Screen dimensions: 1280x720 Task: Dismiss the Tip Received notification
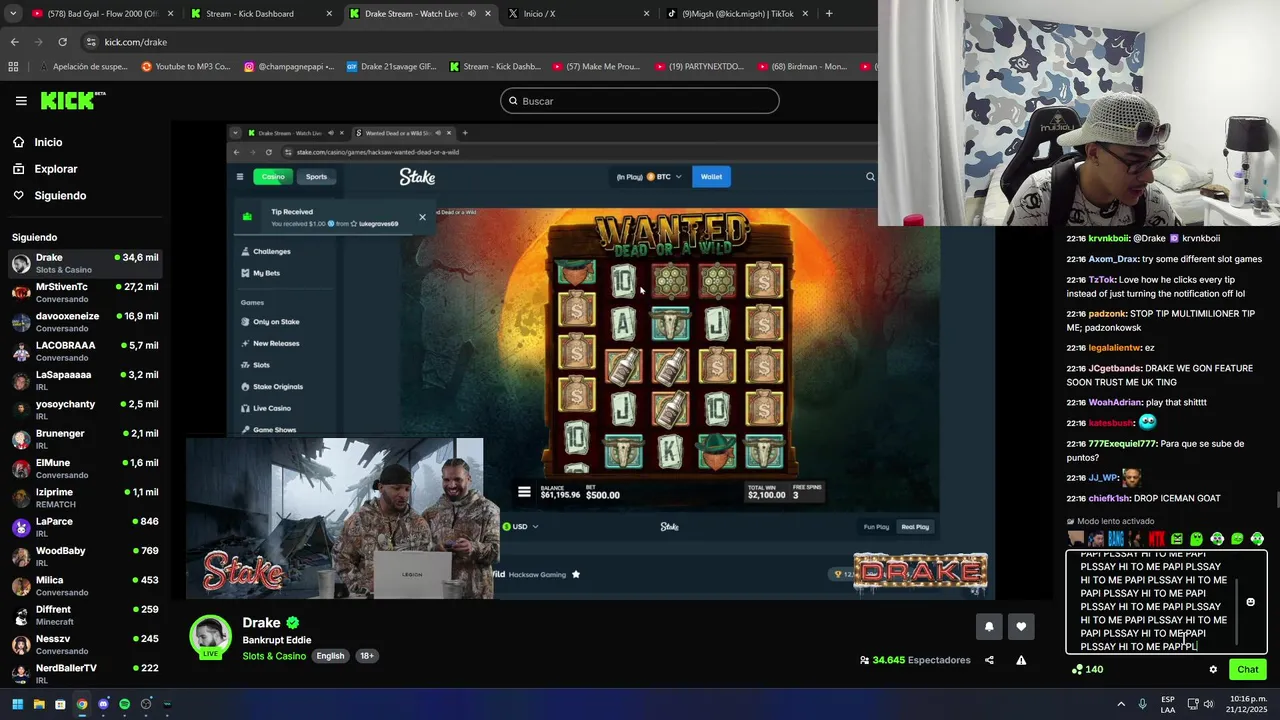coord(422,217)
